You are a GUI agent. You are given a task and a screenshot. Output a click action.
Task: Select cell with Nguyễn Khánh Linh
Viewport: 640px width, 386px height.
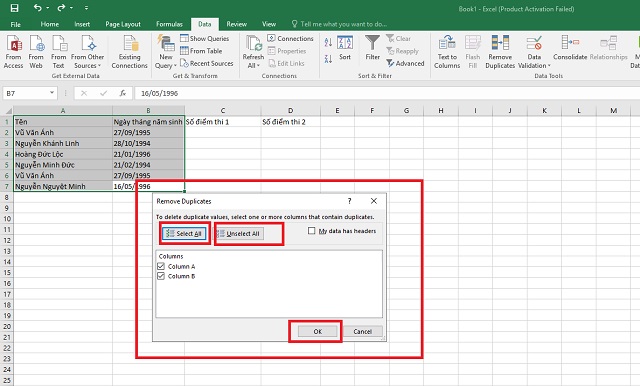(63, 143)
